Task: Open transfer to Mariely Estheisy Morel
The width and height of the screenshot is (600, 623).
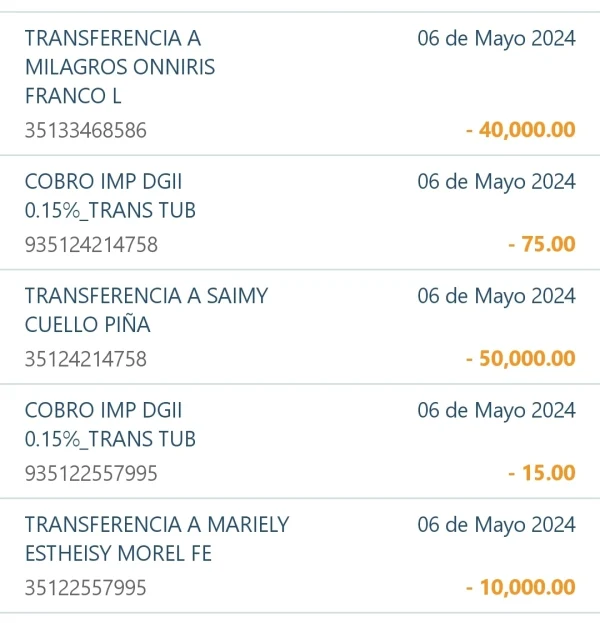Action: [156, 539]
